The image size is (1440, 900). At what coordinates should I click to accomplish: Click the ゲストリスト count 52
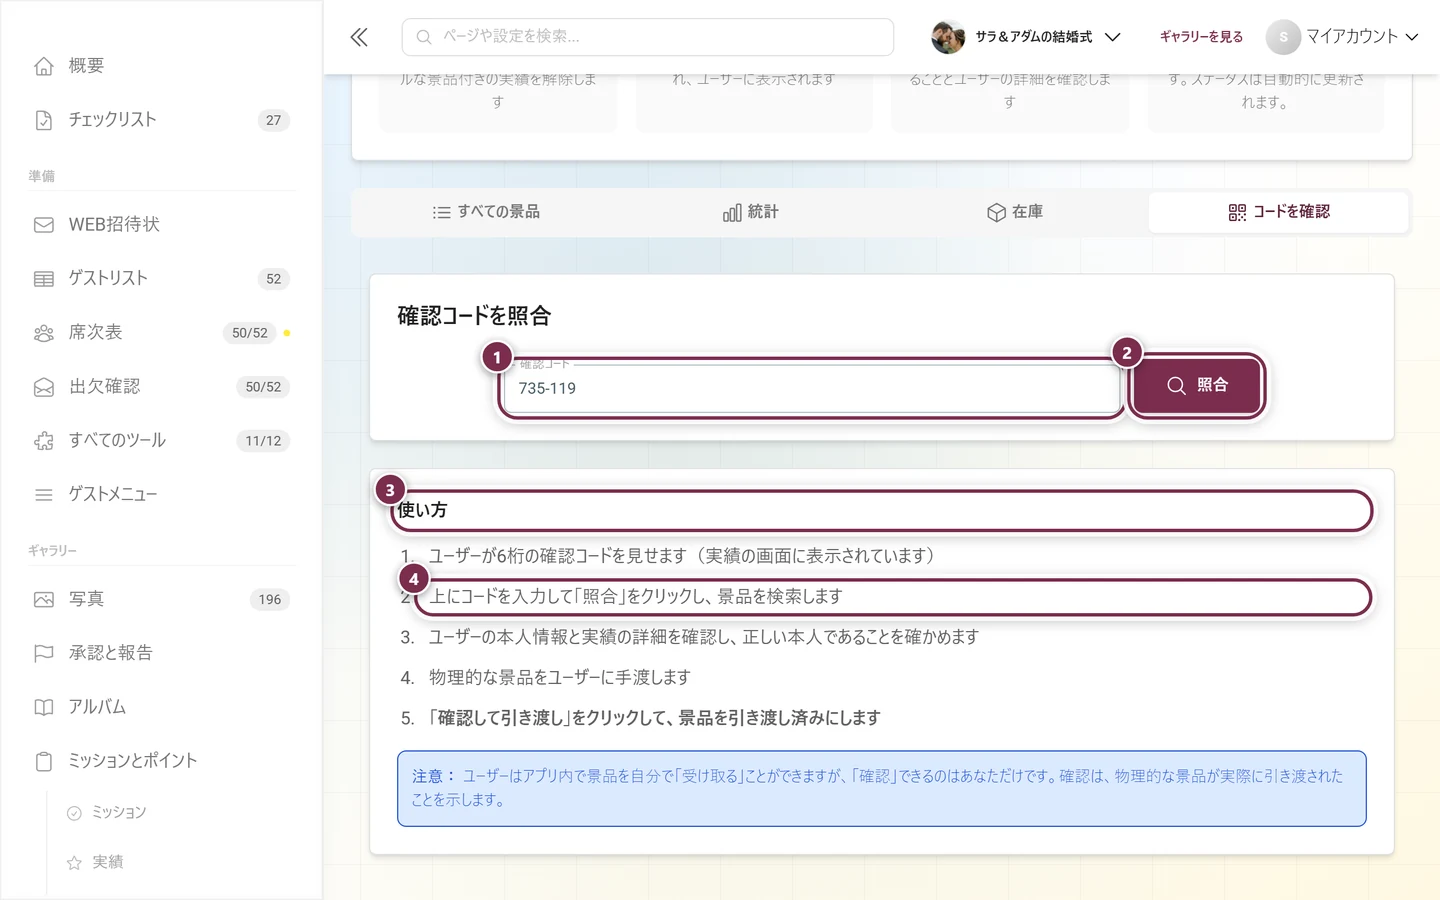point(273,279)
